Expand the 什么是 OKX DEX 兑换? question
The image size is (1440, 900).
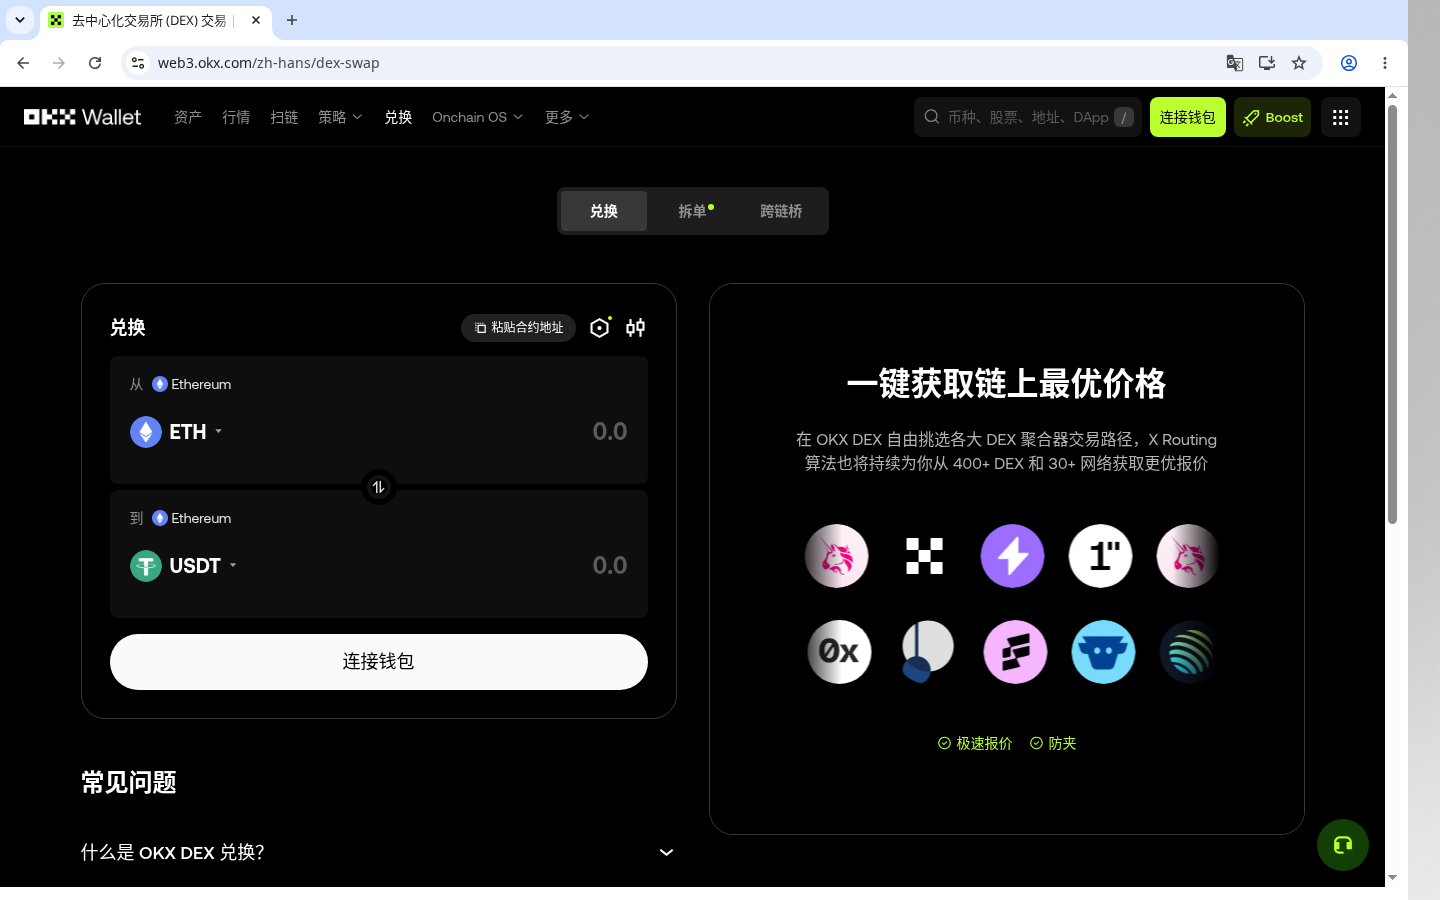pyautogui.click(x=378, y=852)
